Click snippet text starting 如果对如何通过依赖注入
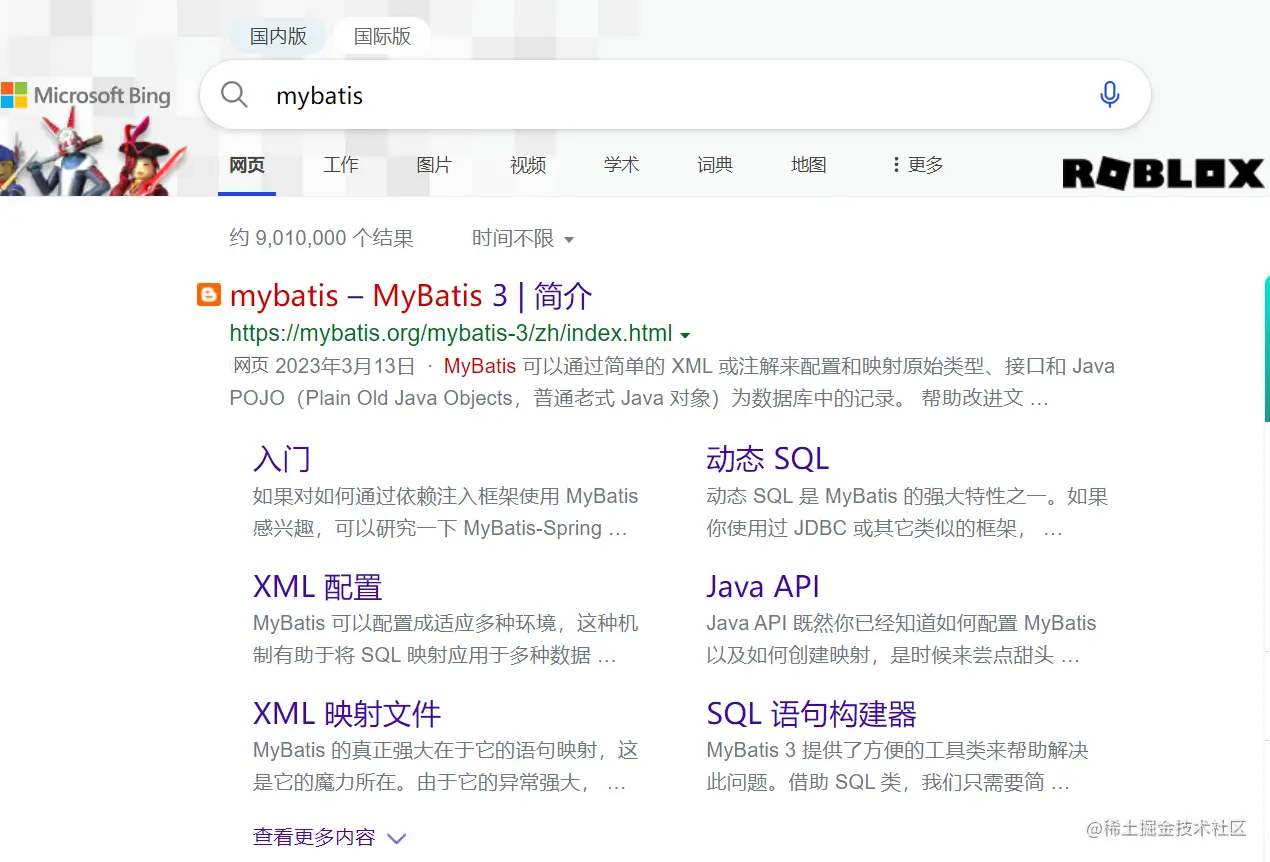 pos(445,512)
